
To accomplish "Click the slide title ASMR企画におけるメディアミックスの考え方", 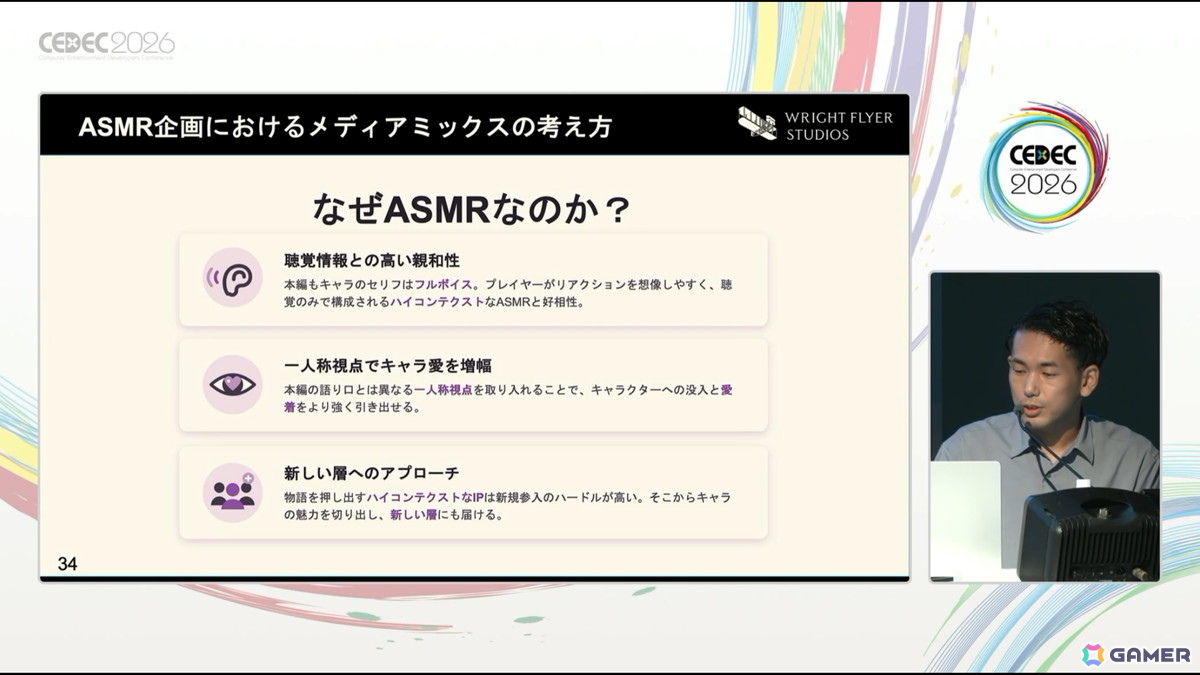I will click(345, 127).
